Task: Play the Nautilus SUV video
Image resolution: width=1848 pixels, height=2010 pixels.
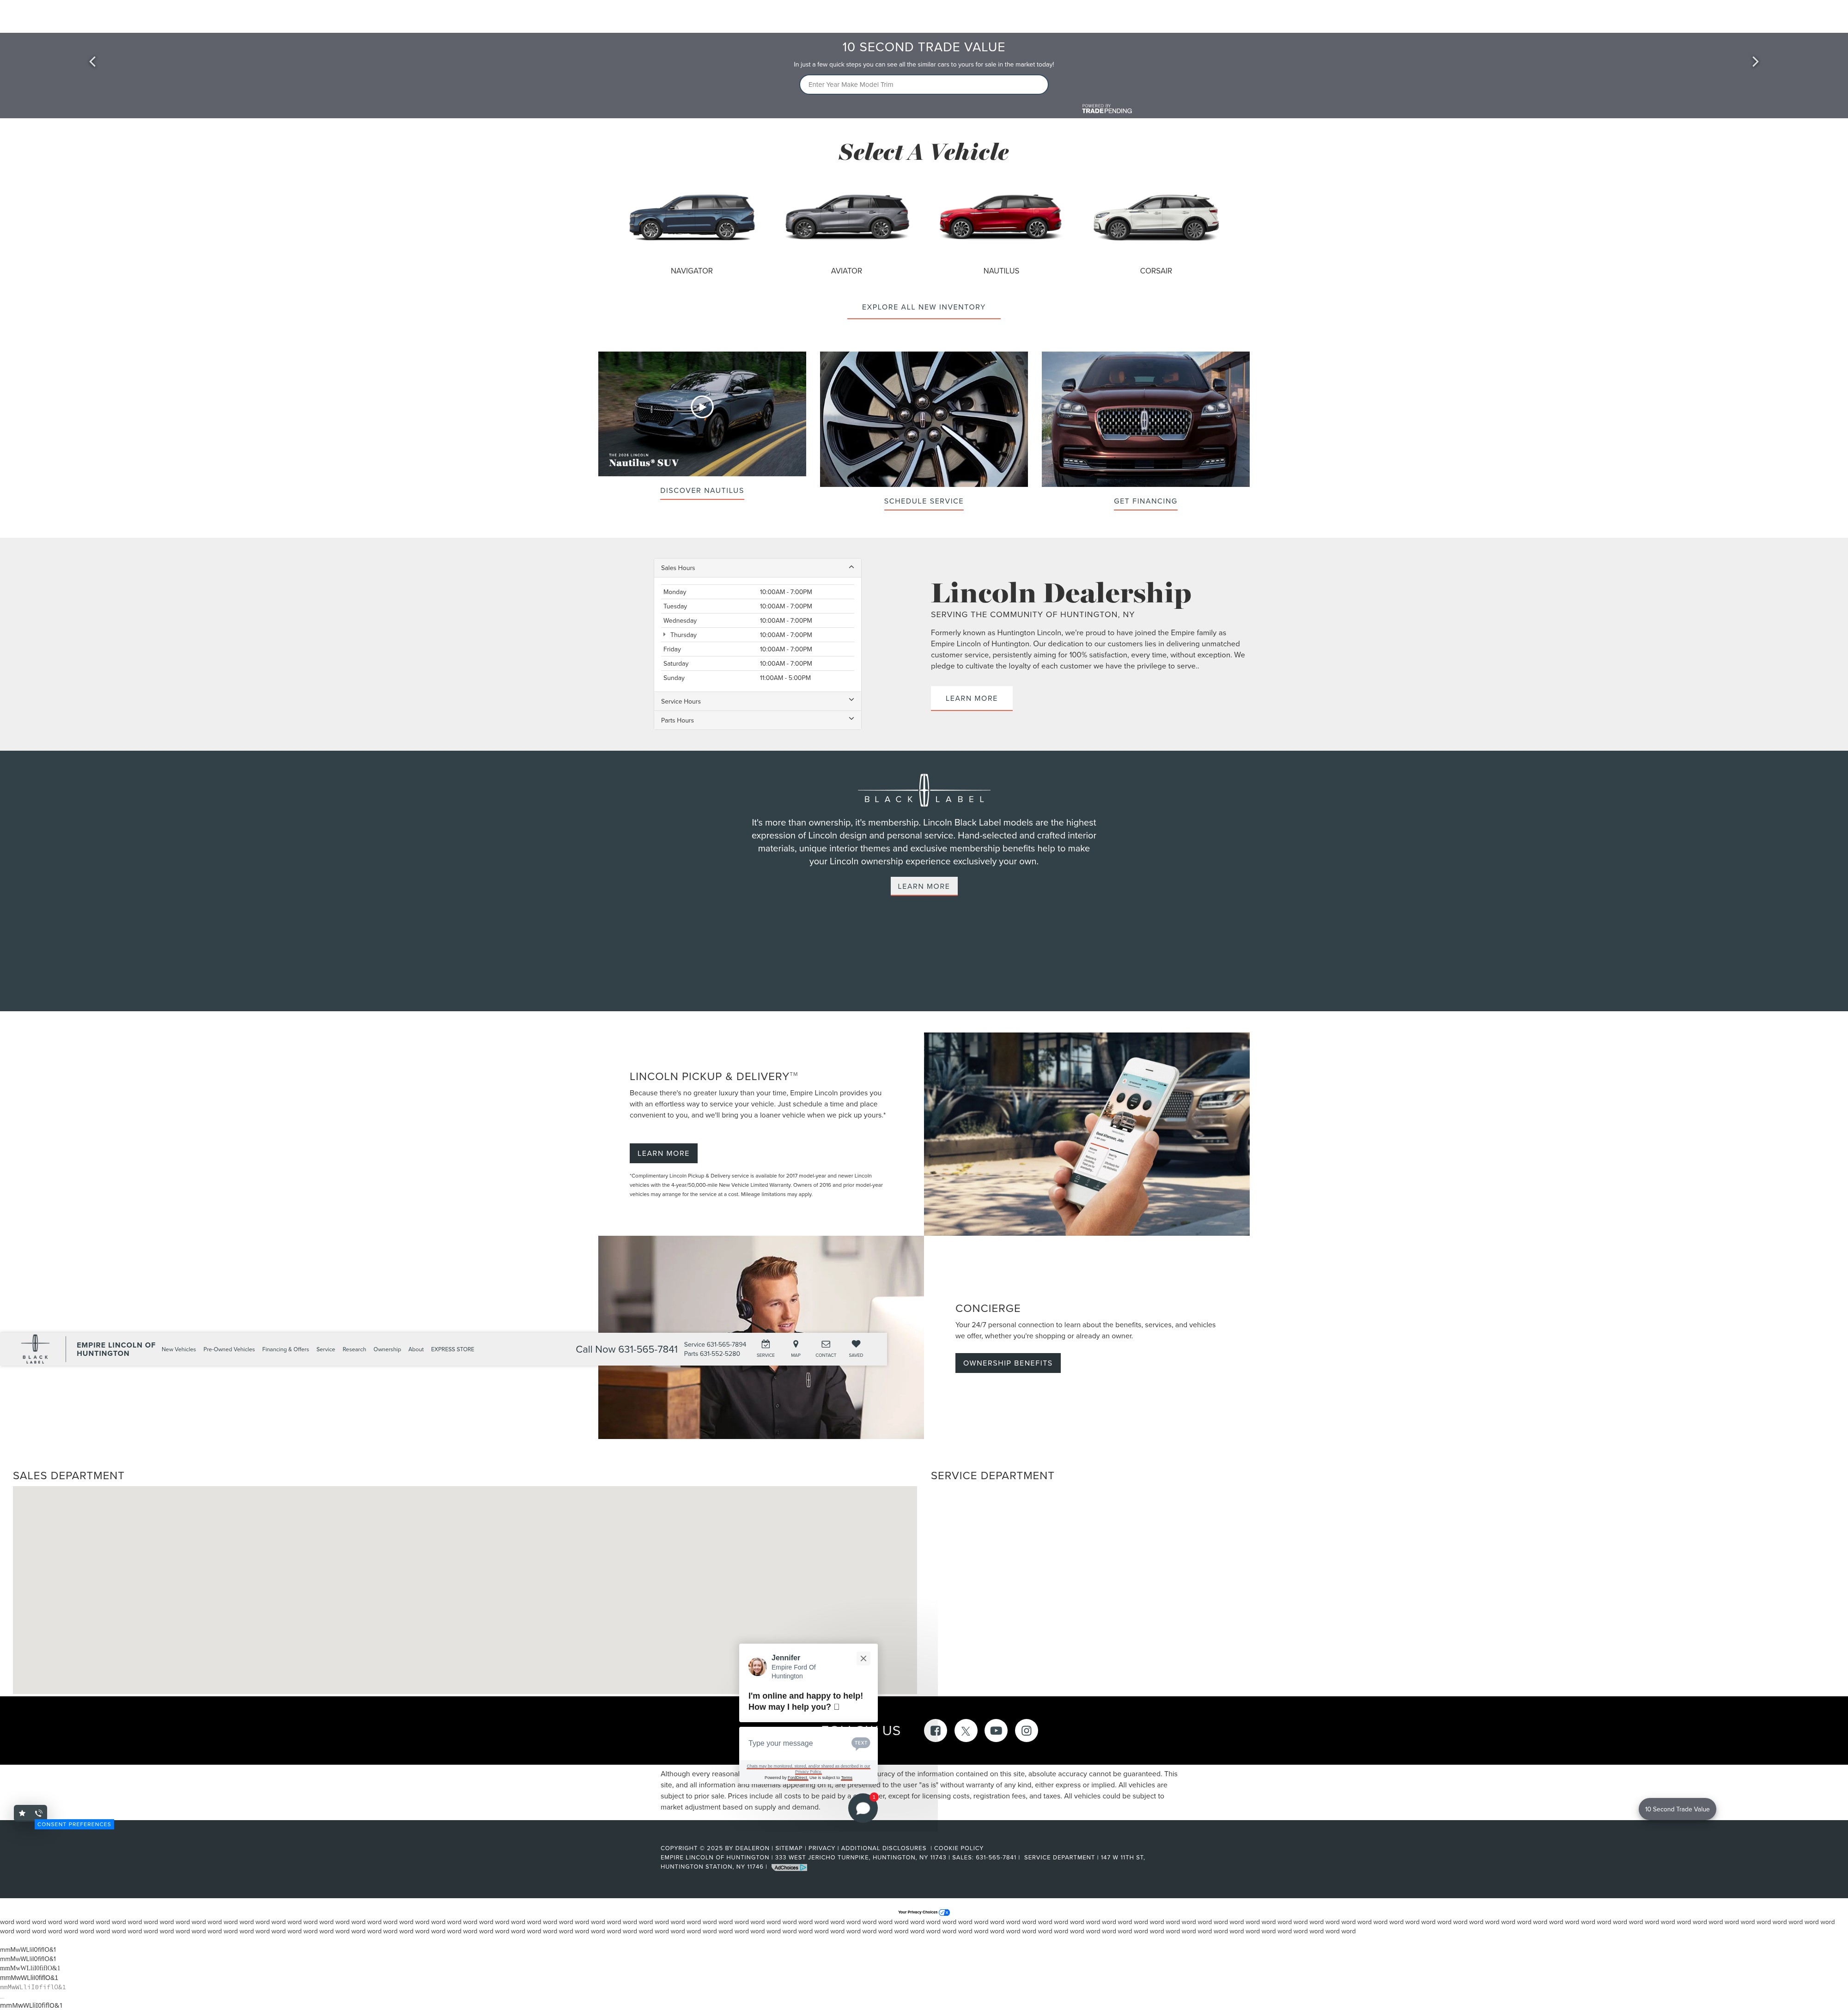Action: [702, 406]
